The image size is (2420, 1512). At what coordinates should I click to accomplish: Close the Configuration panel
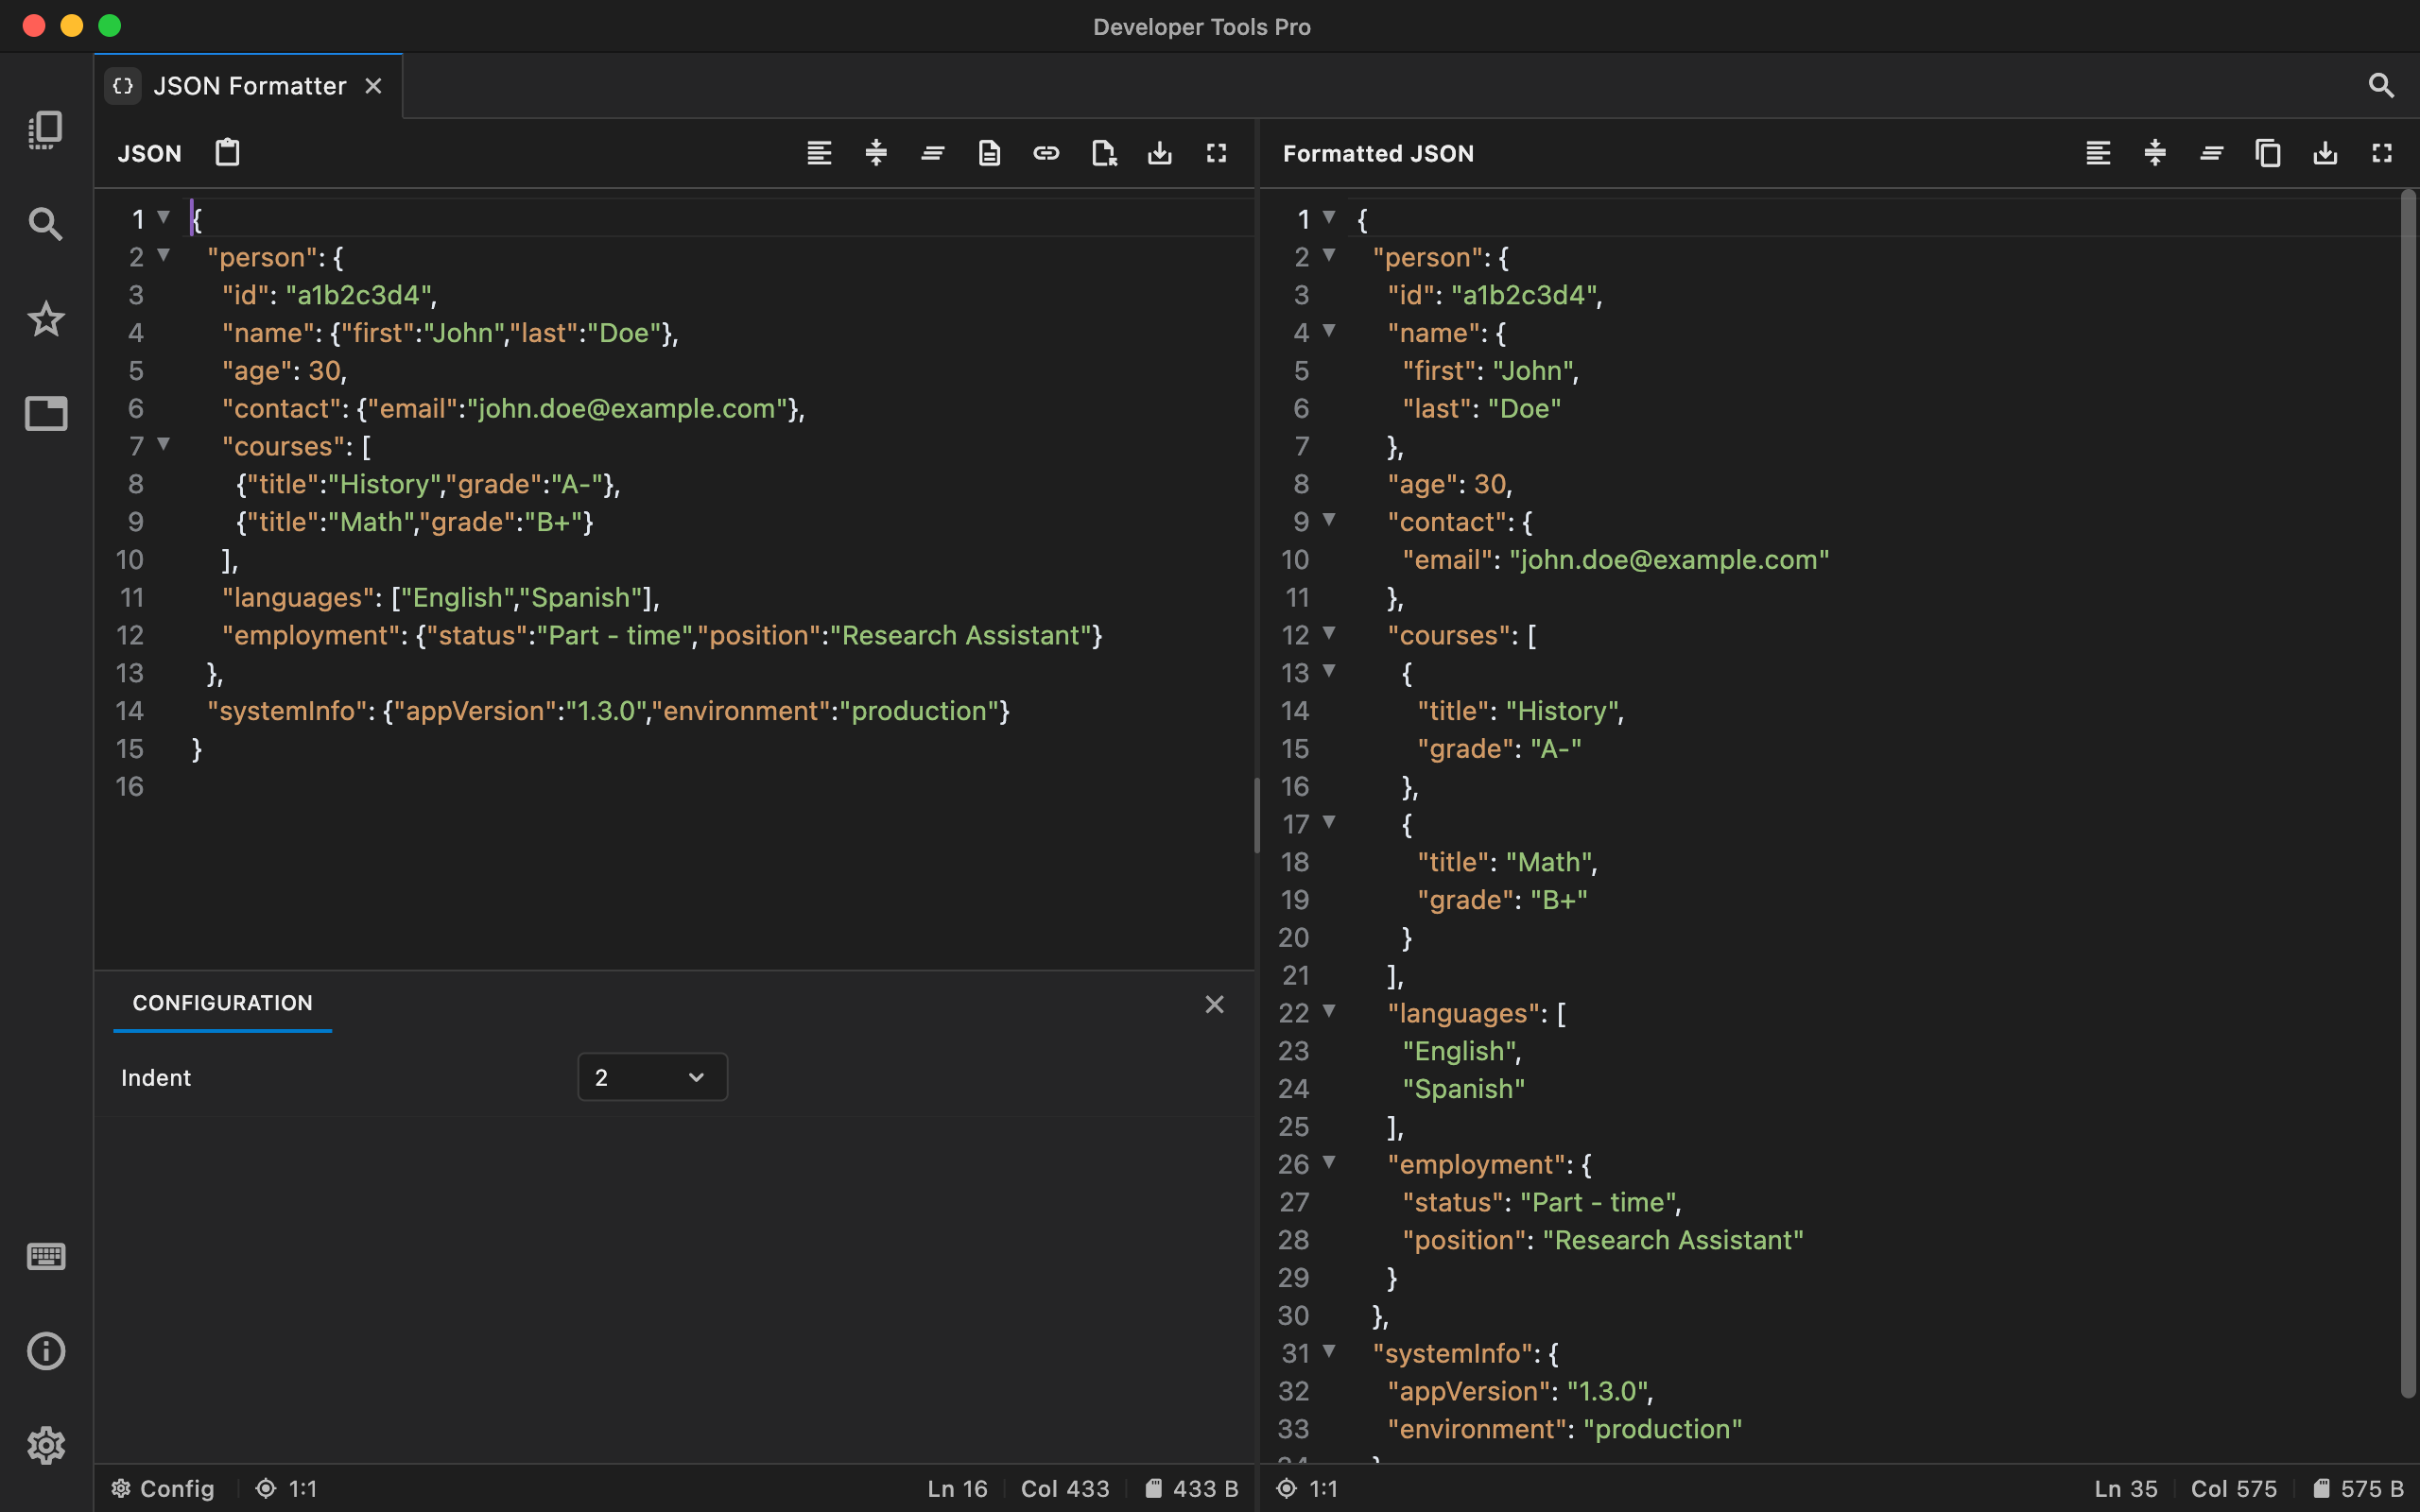(1214, 1004)
